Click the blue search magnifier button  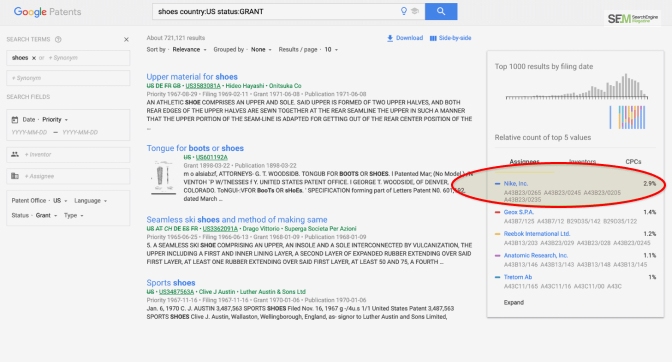click(x=441, y=12)
